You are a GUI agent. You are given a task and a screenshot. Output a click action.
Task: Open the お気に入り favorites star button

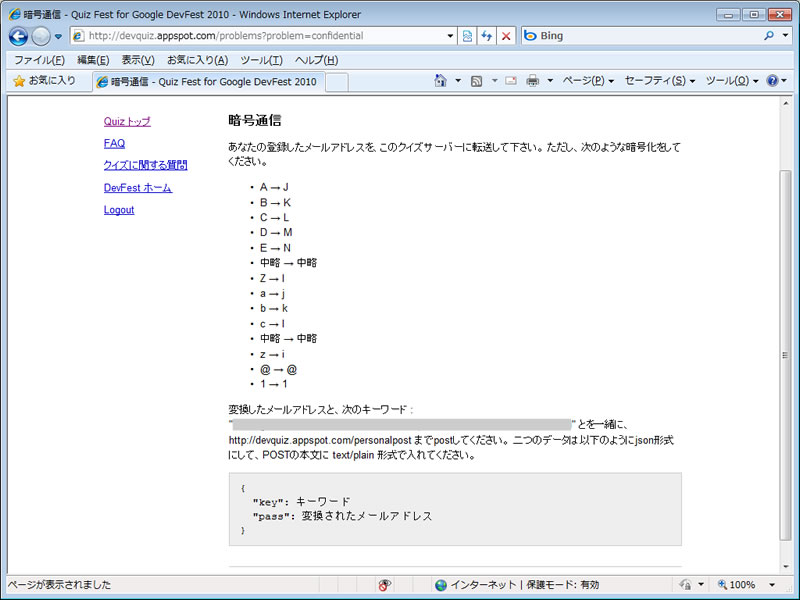click(44, 81)
